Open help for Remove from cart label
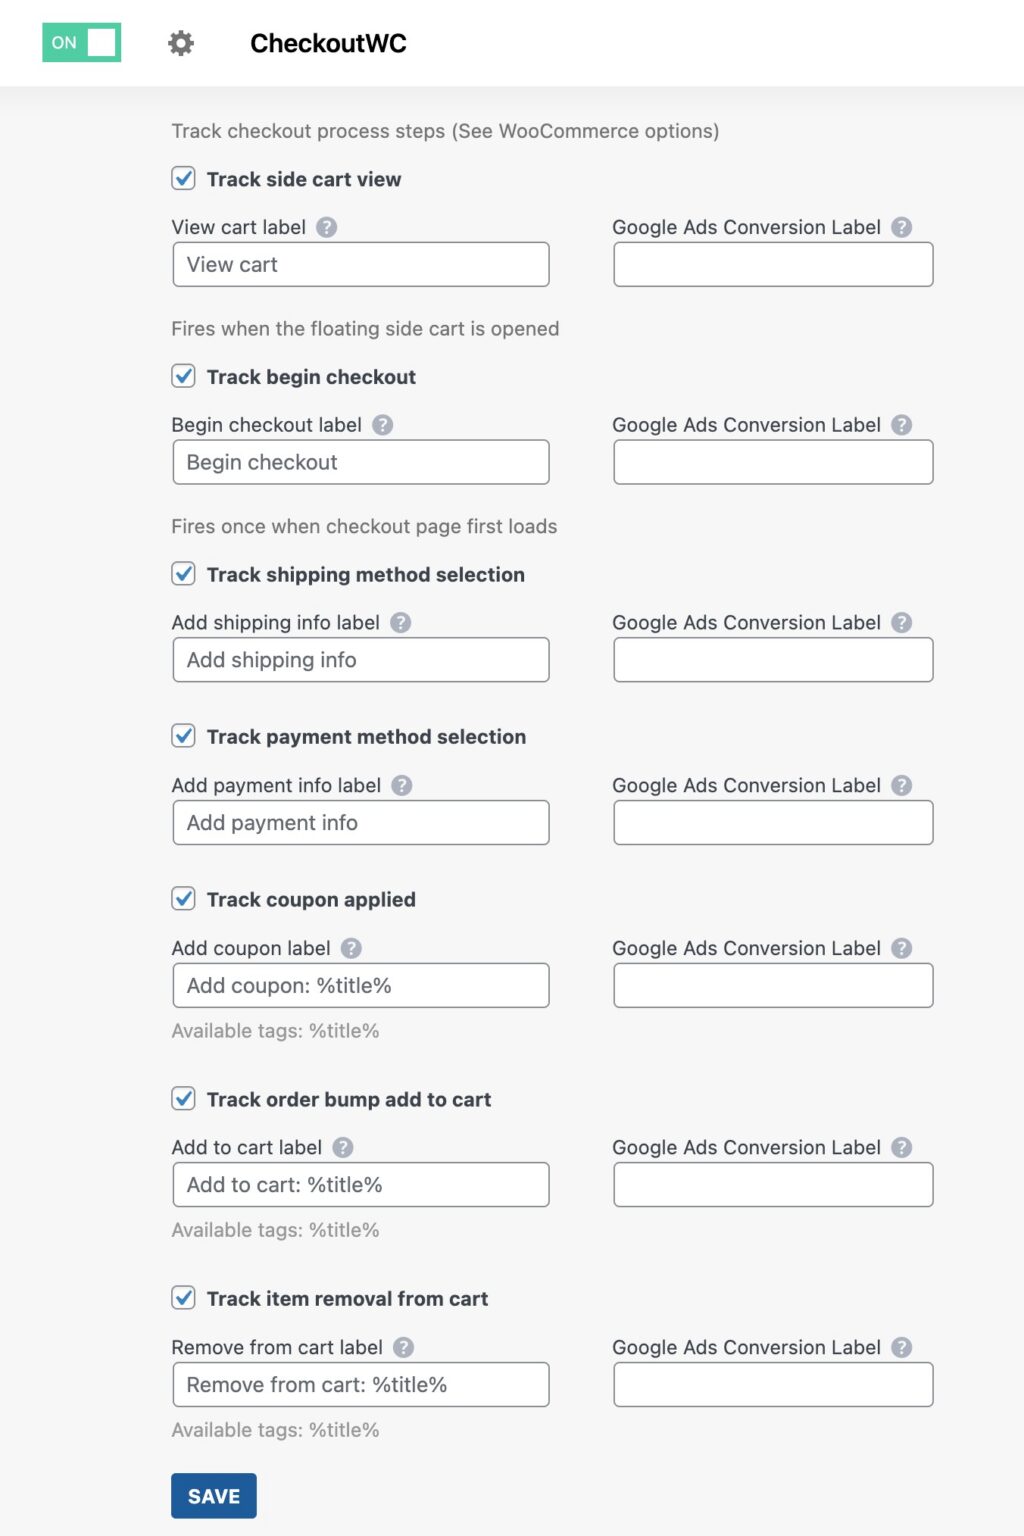Viewport: 1024px width, 1536px height. (406, 1347)
